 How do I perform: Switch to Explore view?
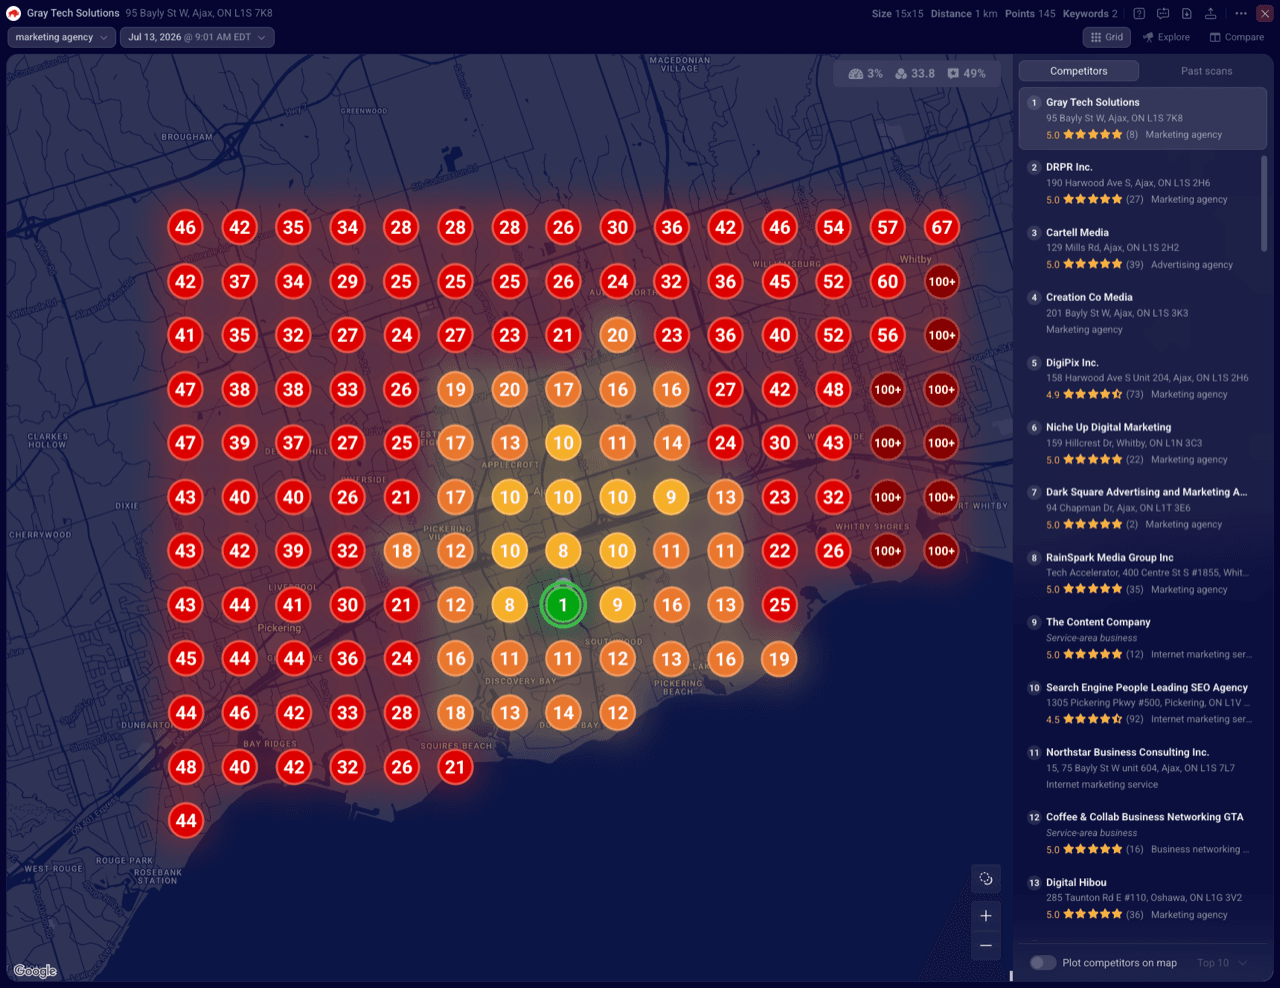1166,37
